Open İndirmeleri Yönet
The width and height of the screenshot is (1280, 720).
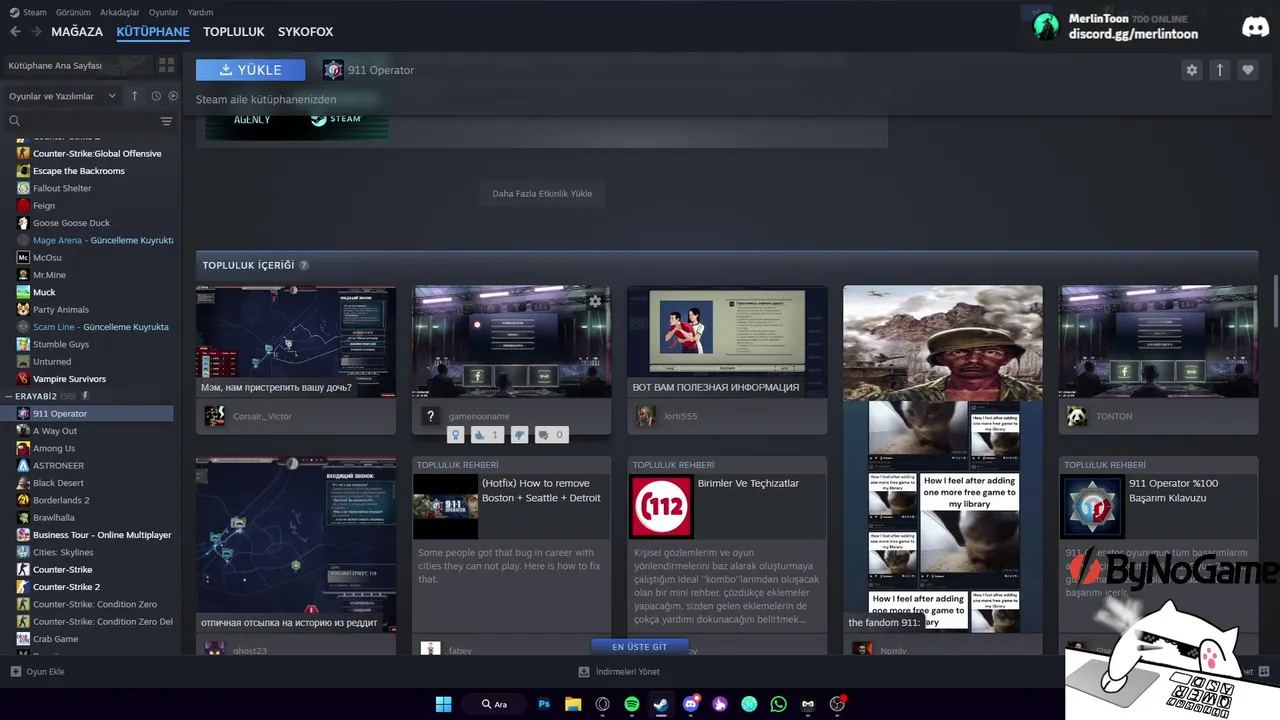[x=620, y=672]
